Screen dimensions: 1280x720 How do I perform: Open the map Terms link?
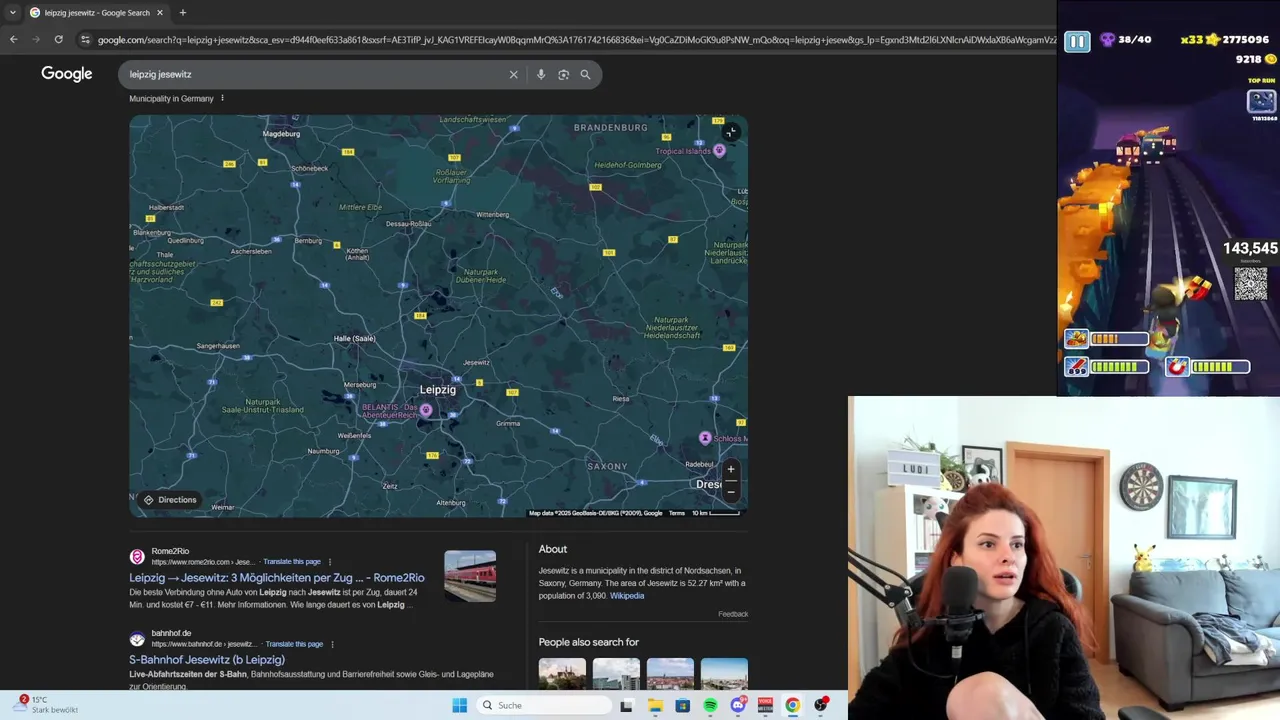[677, 513]
